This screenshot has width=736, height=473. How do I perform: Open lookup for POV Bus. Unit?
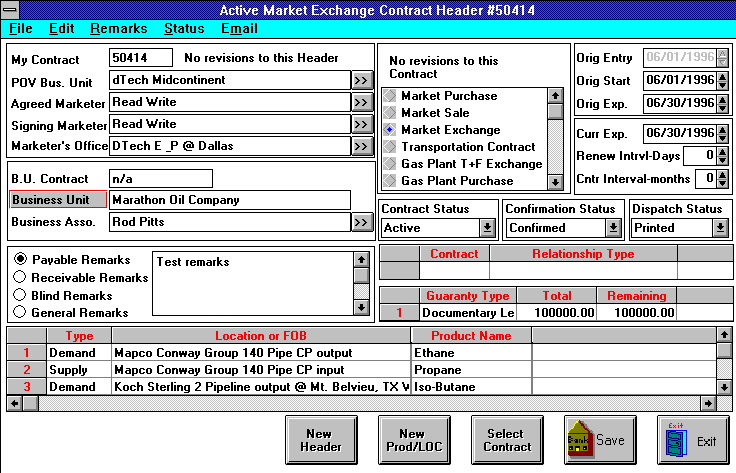tap(362, 80)
